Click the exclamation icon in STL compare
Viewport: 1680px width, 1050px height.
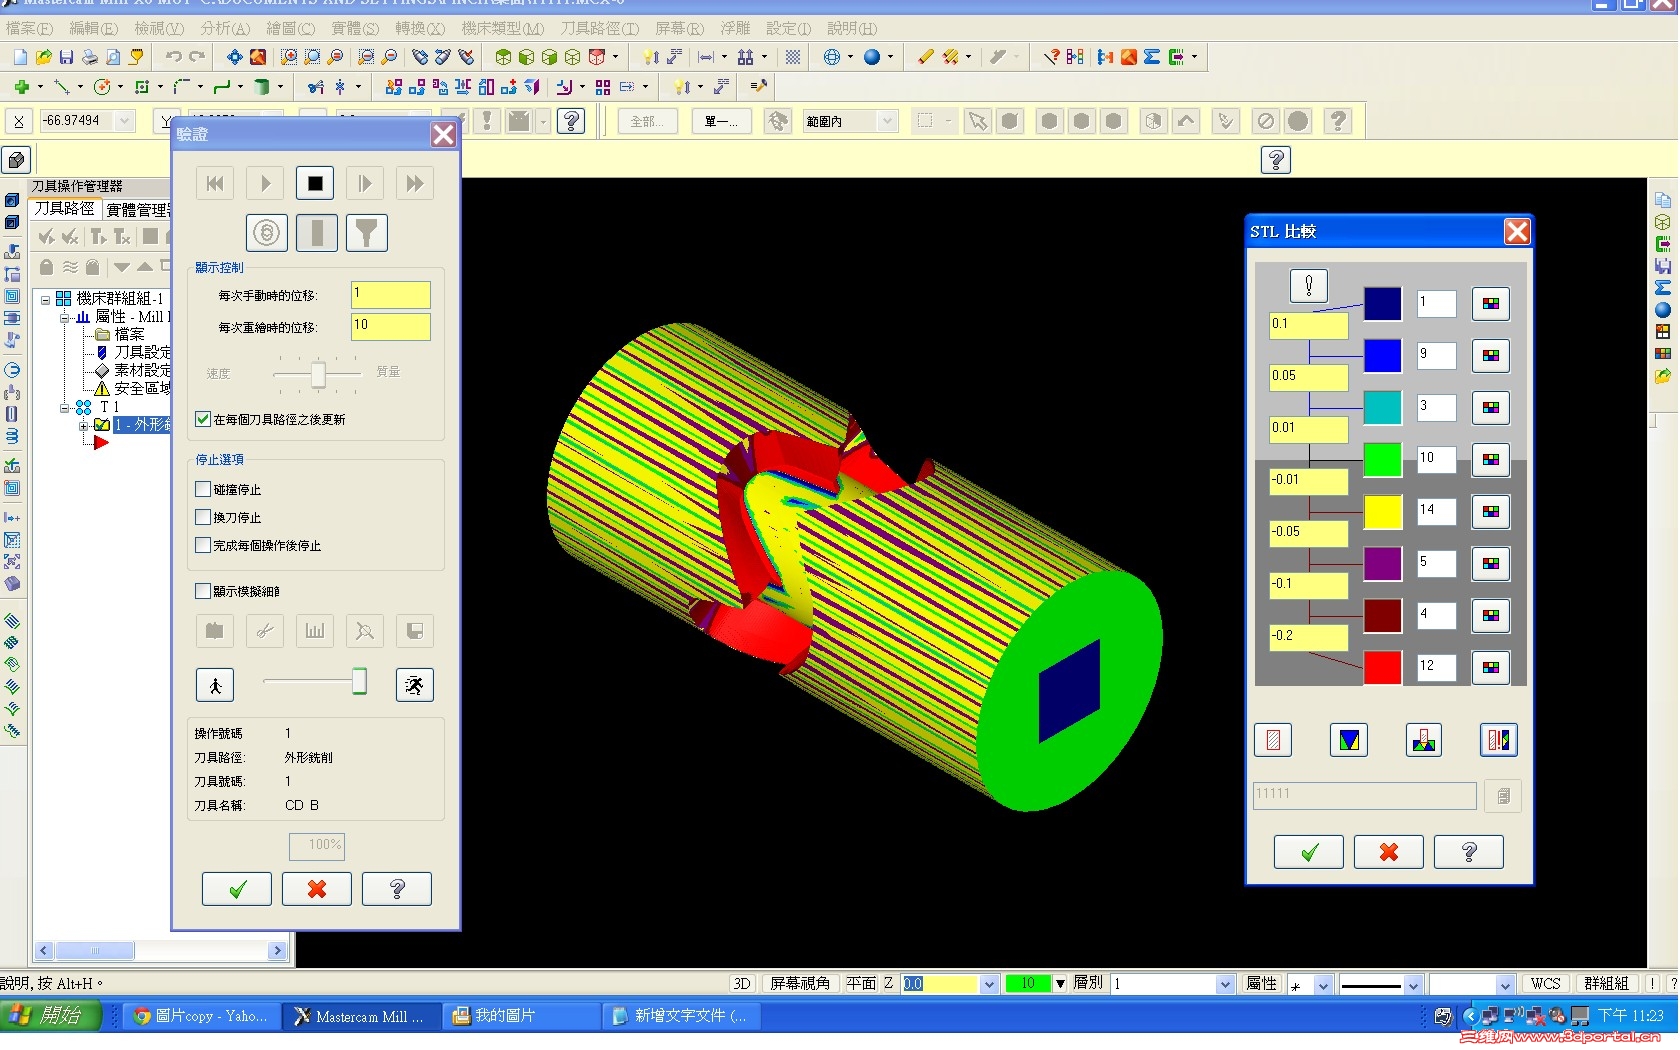click(1309, 286)
